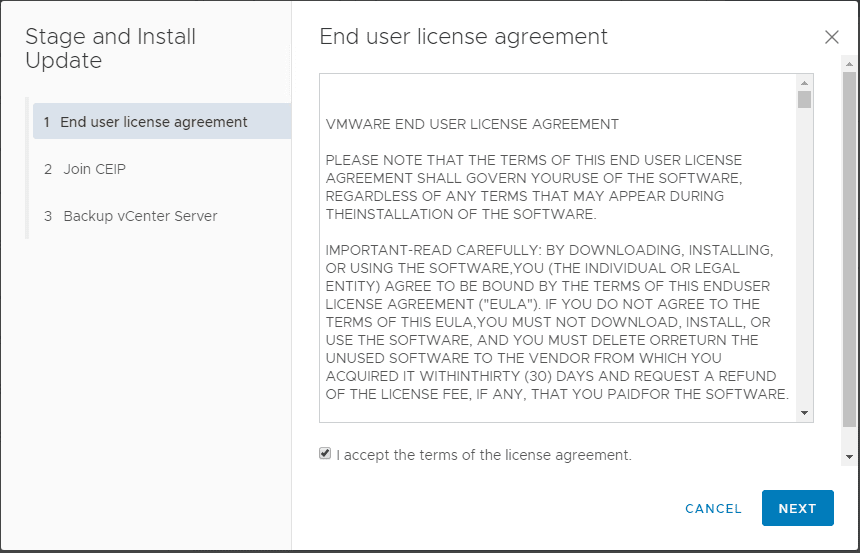Select step 1 End user license agreement
860x553 pixels.
pos(154,122)
